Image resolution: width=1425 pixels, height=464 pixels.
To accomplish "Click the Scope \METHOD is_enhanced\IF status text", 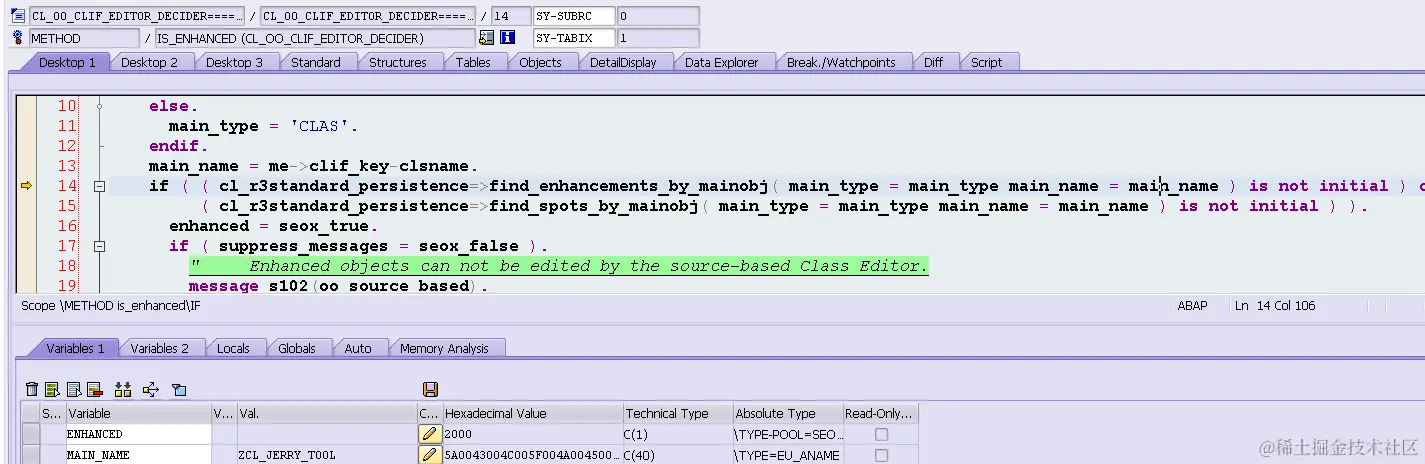I will pyautogui.click(x=111, y=306).
